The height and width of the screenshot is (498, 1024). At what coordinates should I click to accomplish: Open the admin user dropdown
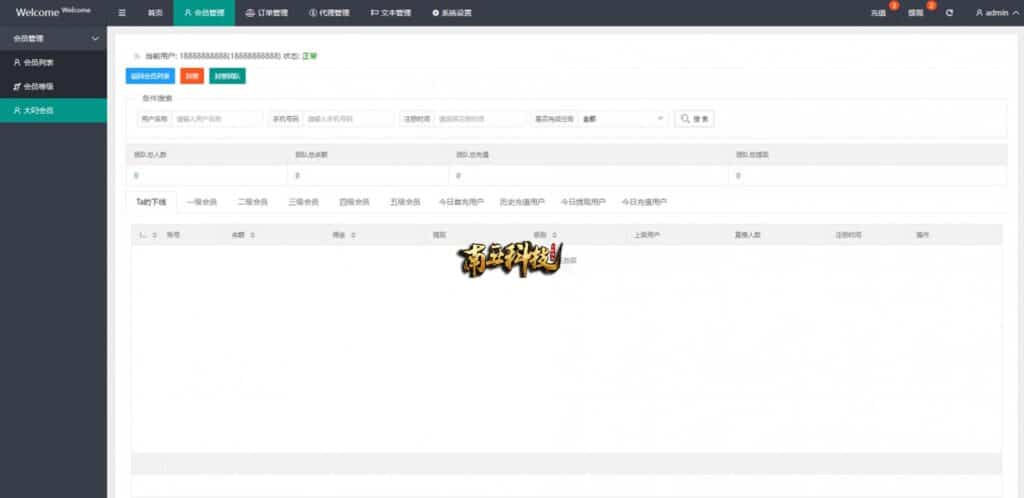coord(996,12)
